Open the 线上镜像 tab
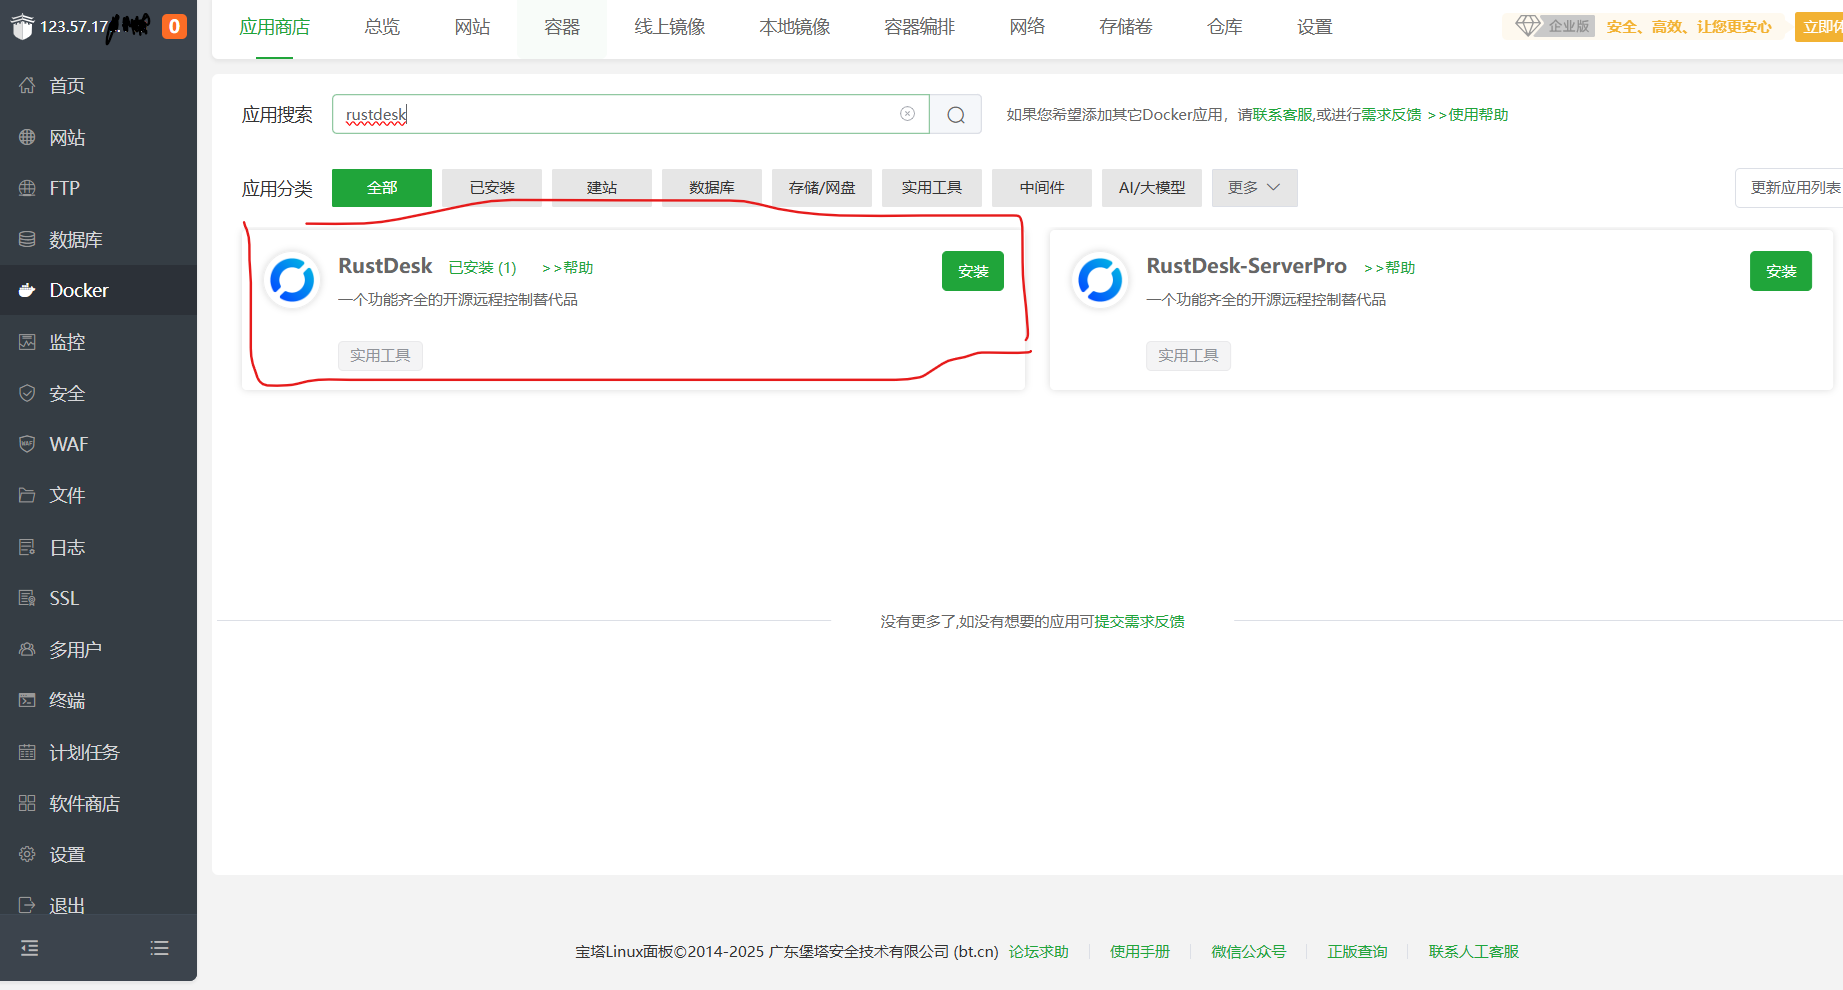 coord(670,27)
